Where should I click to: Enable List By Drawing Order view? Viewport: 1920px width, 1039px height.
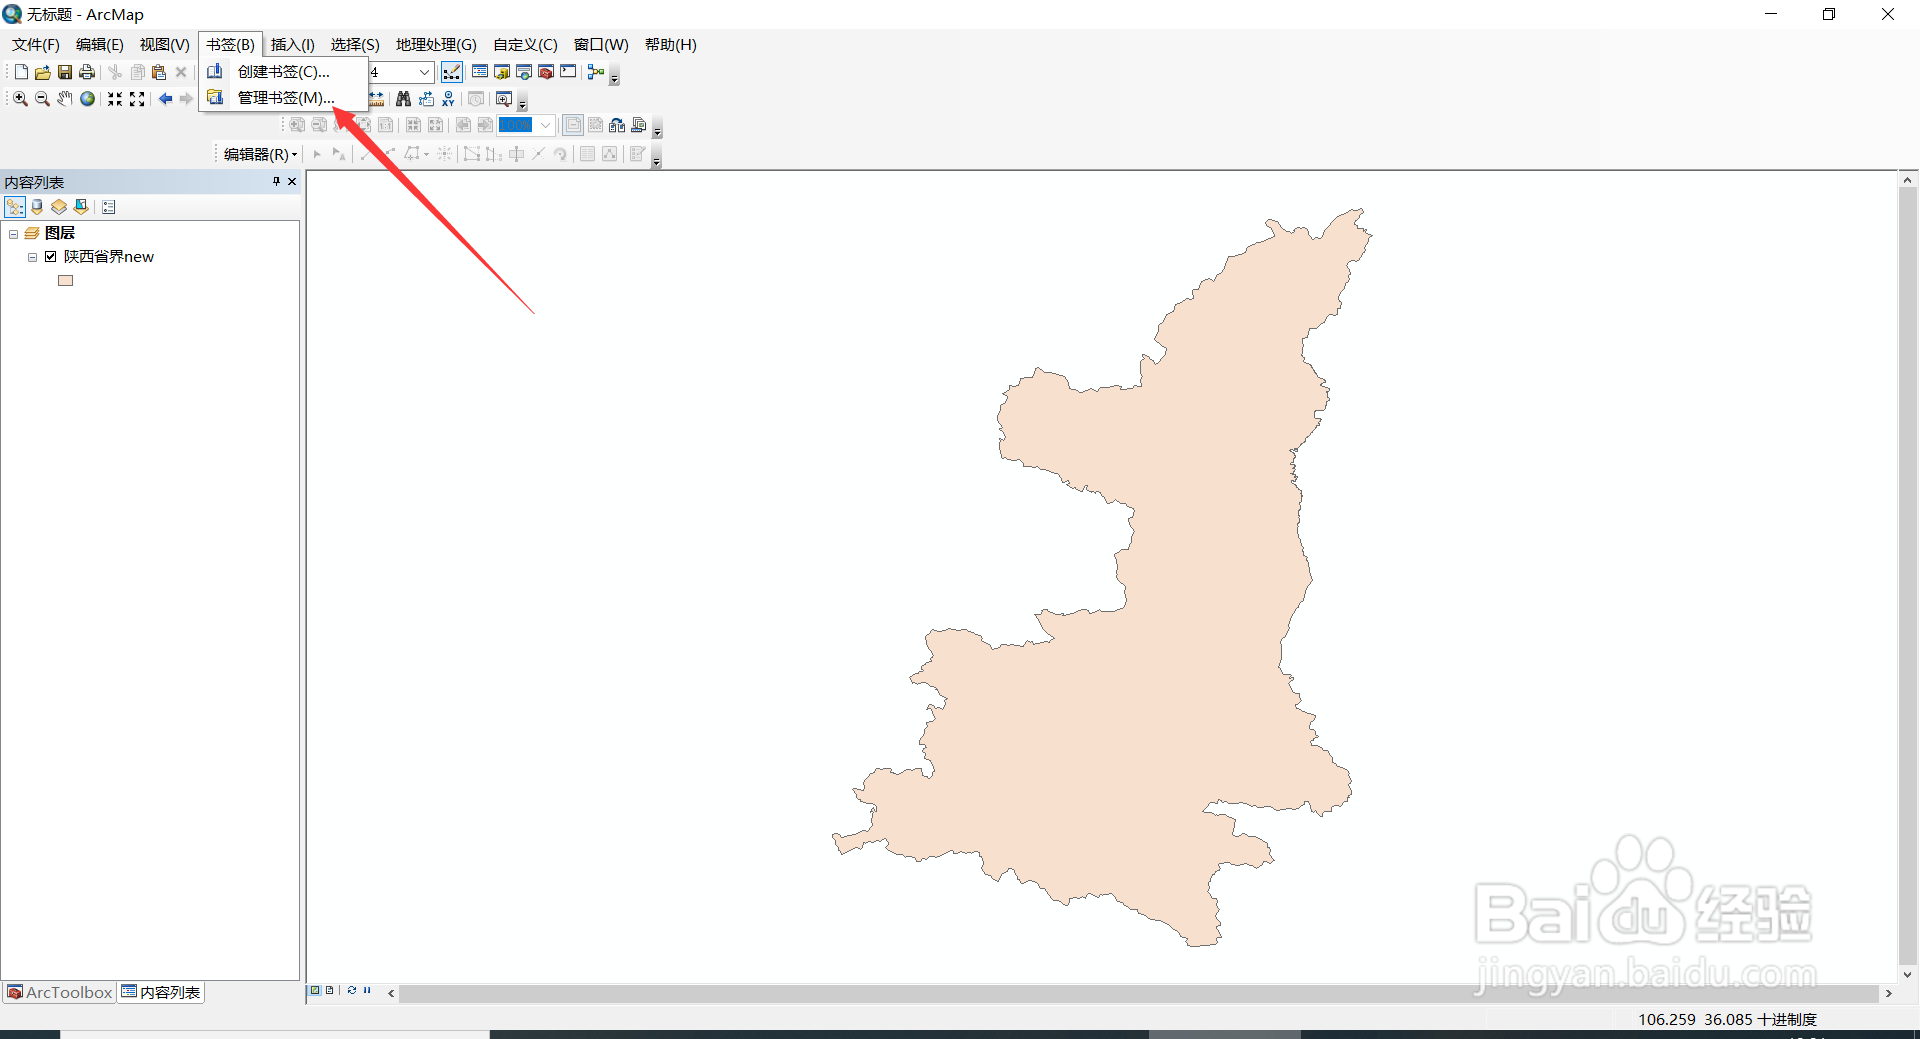[14, 206]
